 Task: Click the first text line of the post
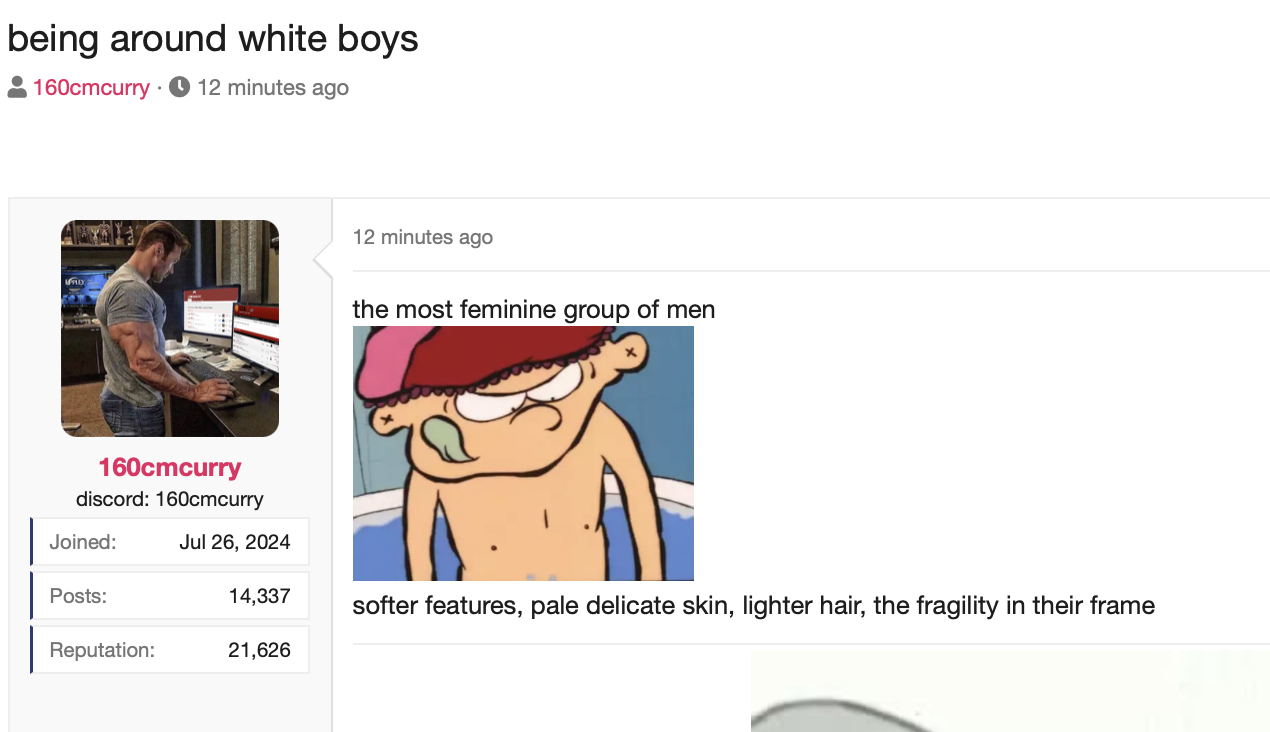coord(534,309)
